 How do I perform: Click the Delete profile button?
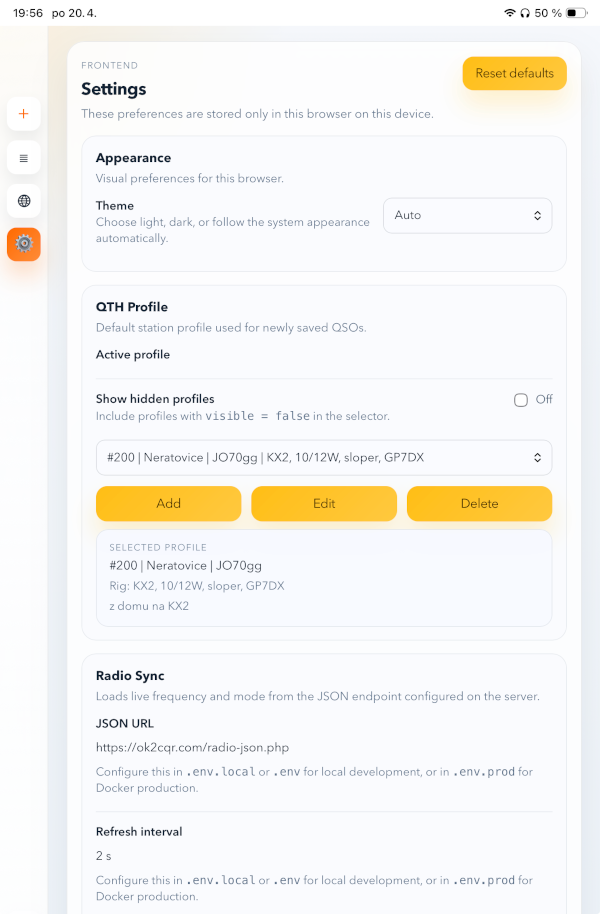pos(479,504)
